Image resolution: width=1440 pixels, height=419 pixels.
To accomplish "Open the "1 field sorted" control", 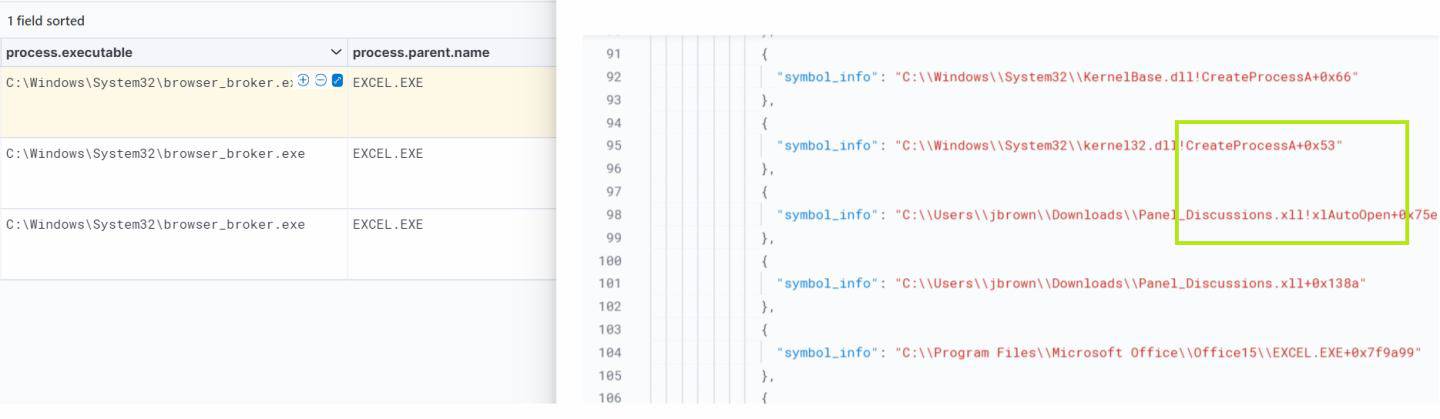I will 45,21.
